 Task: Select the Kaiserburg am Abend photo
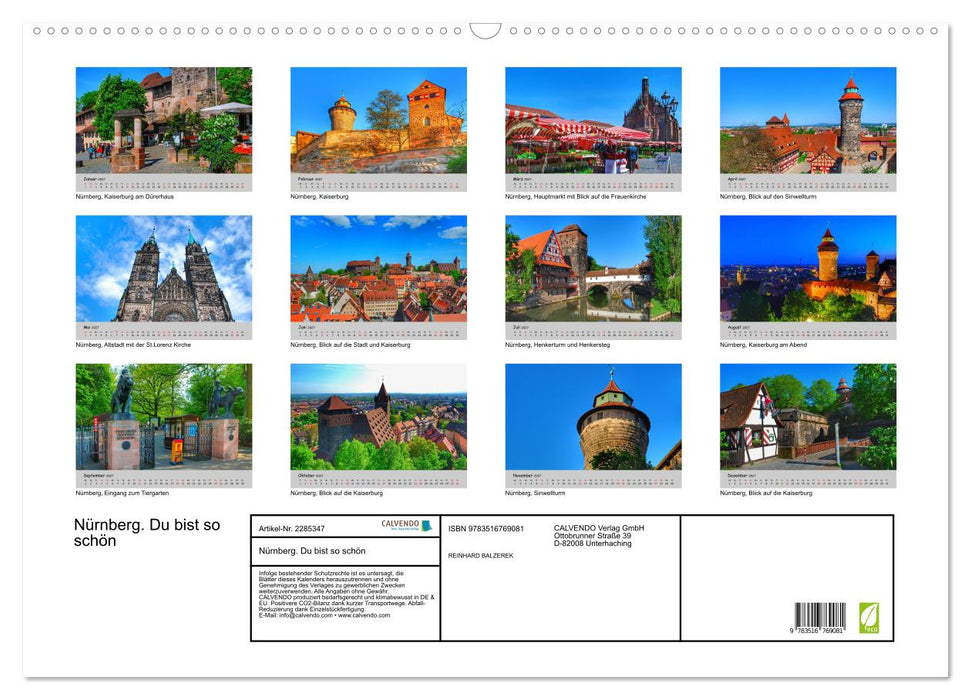pos(808,268)
